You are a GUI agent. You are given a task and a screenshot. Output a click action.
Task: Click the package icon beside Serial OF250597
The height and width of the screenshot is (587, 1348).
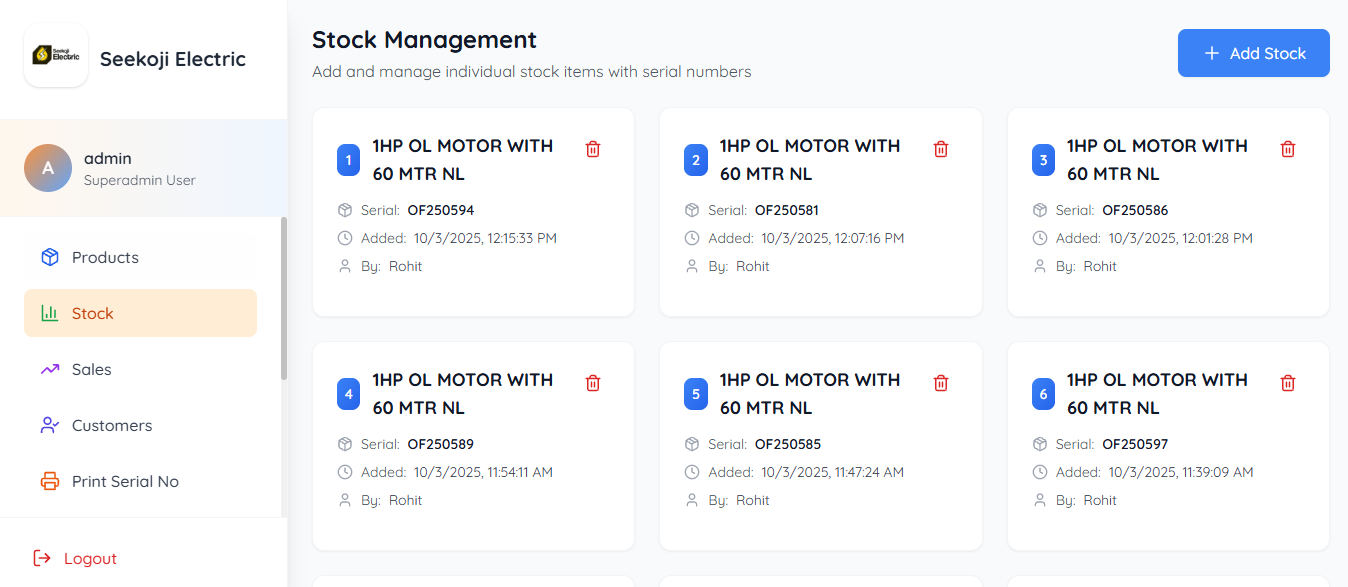pos(1040,444)
